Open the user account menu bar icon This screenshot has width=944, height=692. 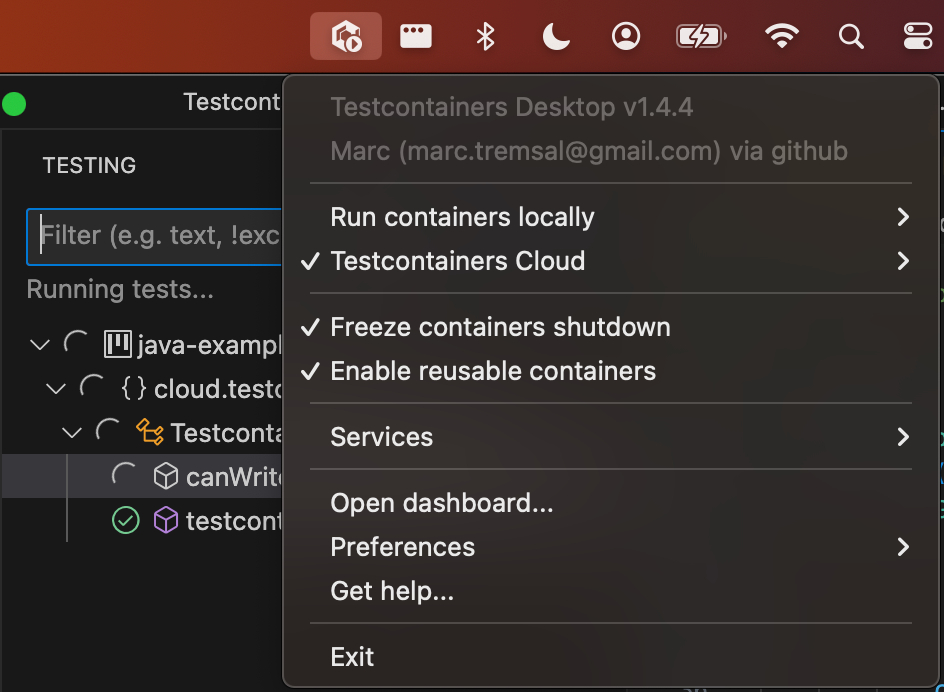[626, 36]
